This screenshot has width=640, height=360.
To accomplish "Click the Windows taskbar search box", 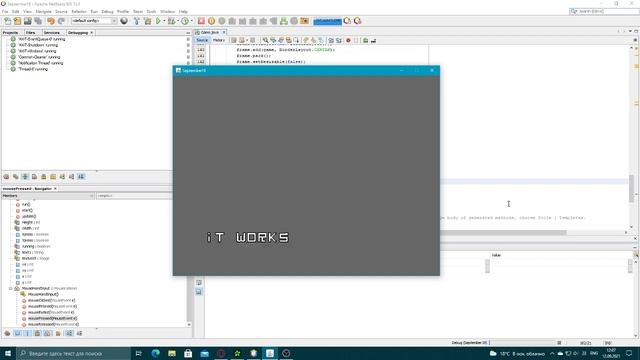I will (x=73, y=353).
